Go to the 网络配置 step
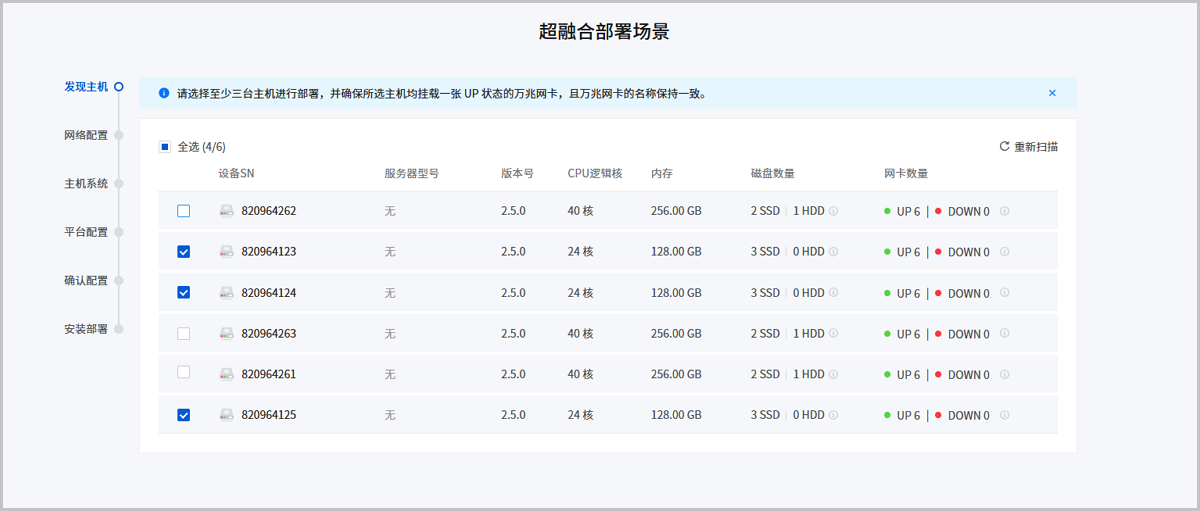Image resolution: width=1200 pixels, height=511 pixels. pos(86,135)
